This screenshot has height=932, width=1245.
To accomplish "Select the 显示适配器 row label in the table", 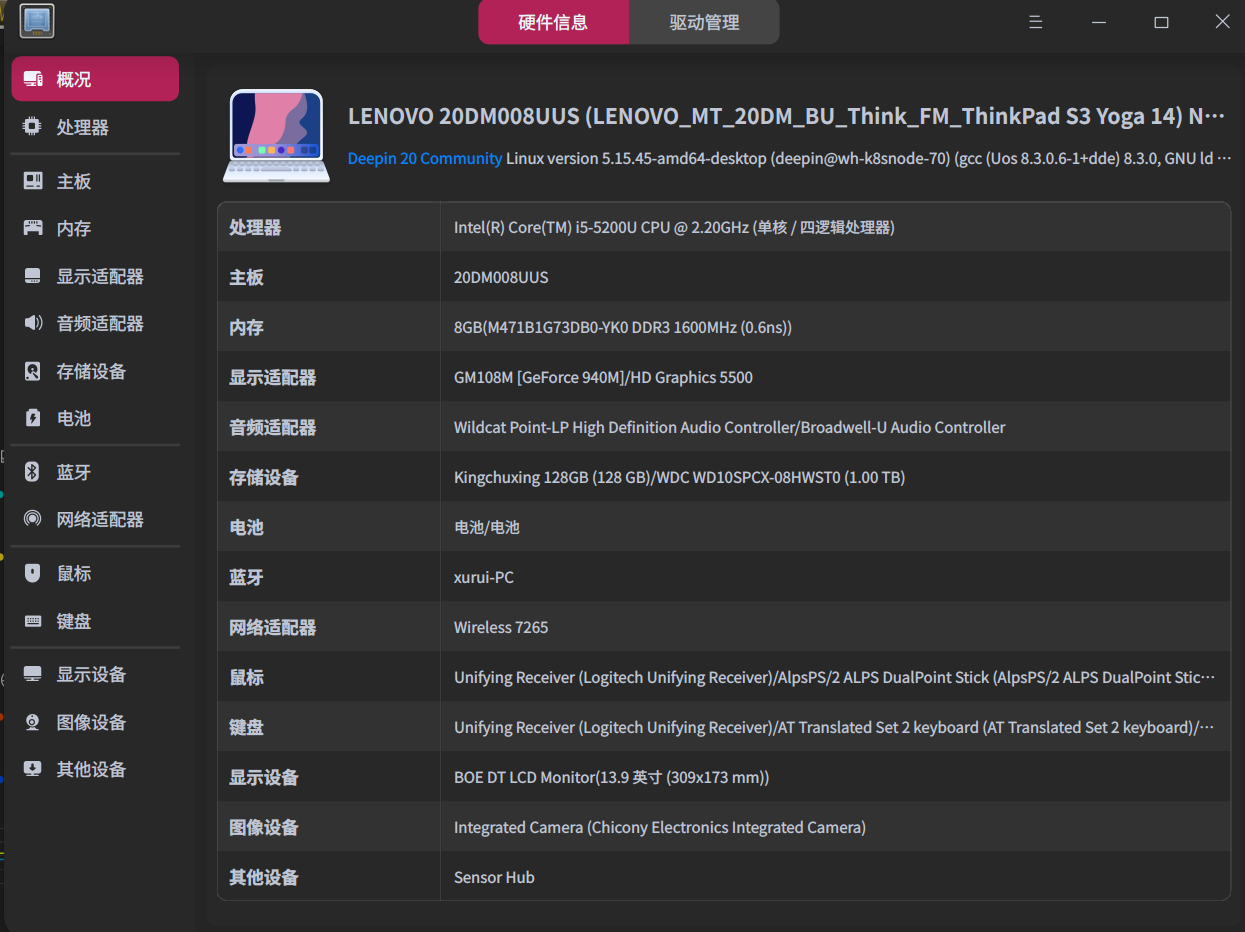I will point(273,377).
